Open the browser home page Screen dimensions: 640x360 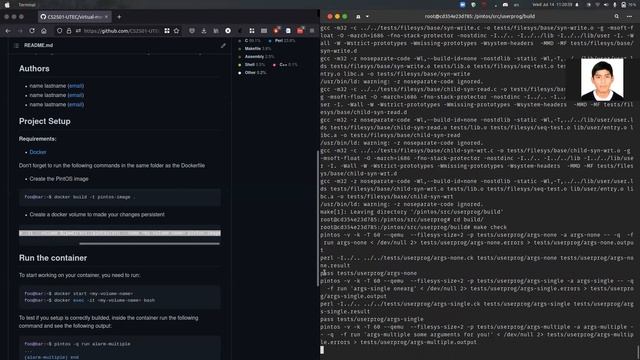[x=44, y=31]
